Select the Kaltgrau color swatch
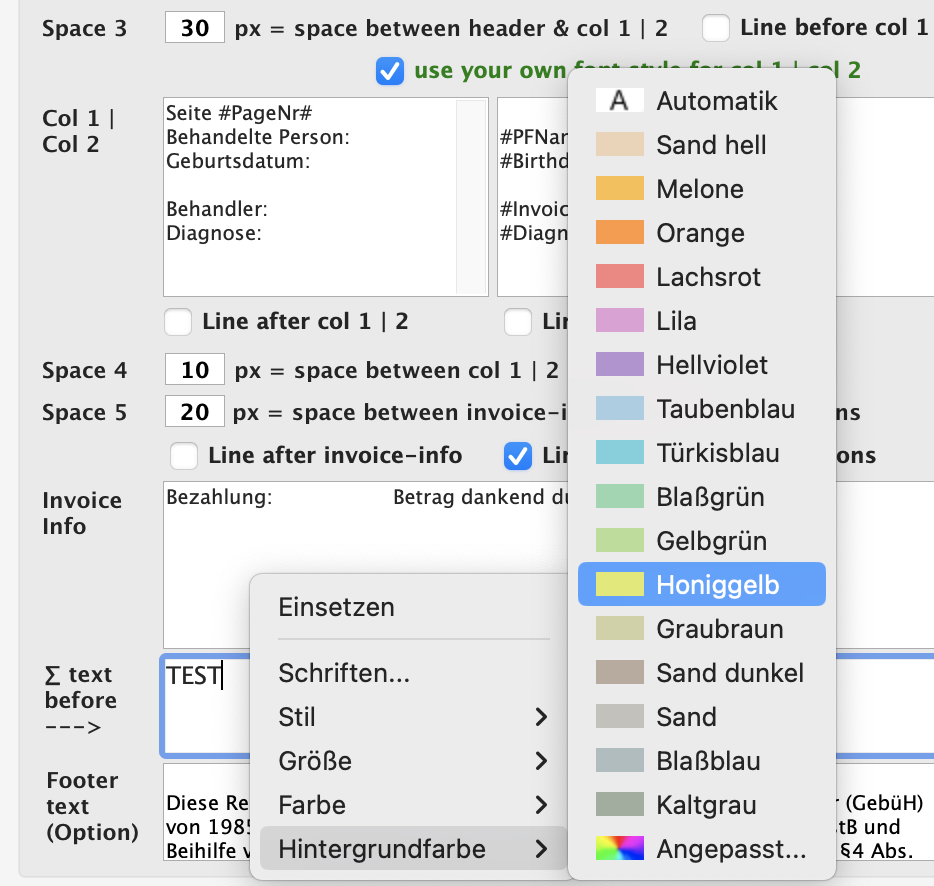This screenshot has width=934, height=886. pyautogui.click(x=619, y=805)
